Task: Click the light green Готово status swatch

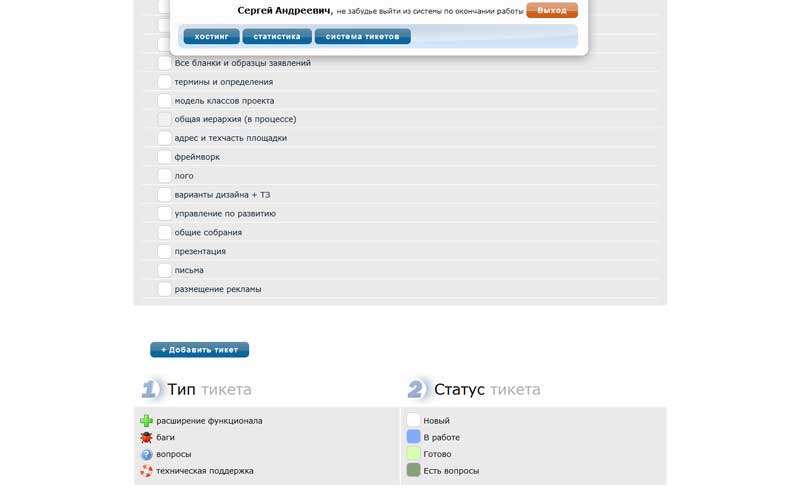Action: (x=413, y=454)
